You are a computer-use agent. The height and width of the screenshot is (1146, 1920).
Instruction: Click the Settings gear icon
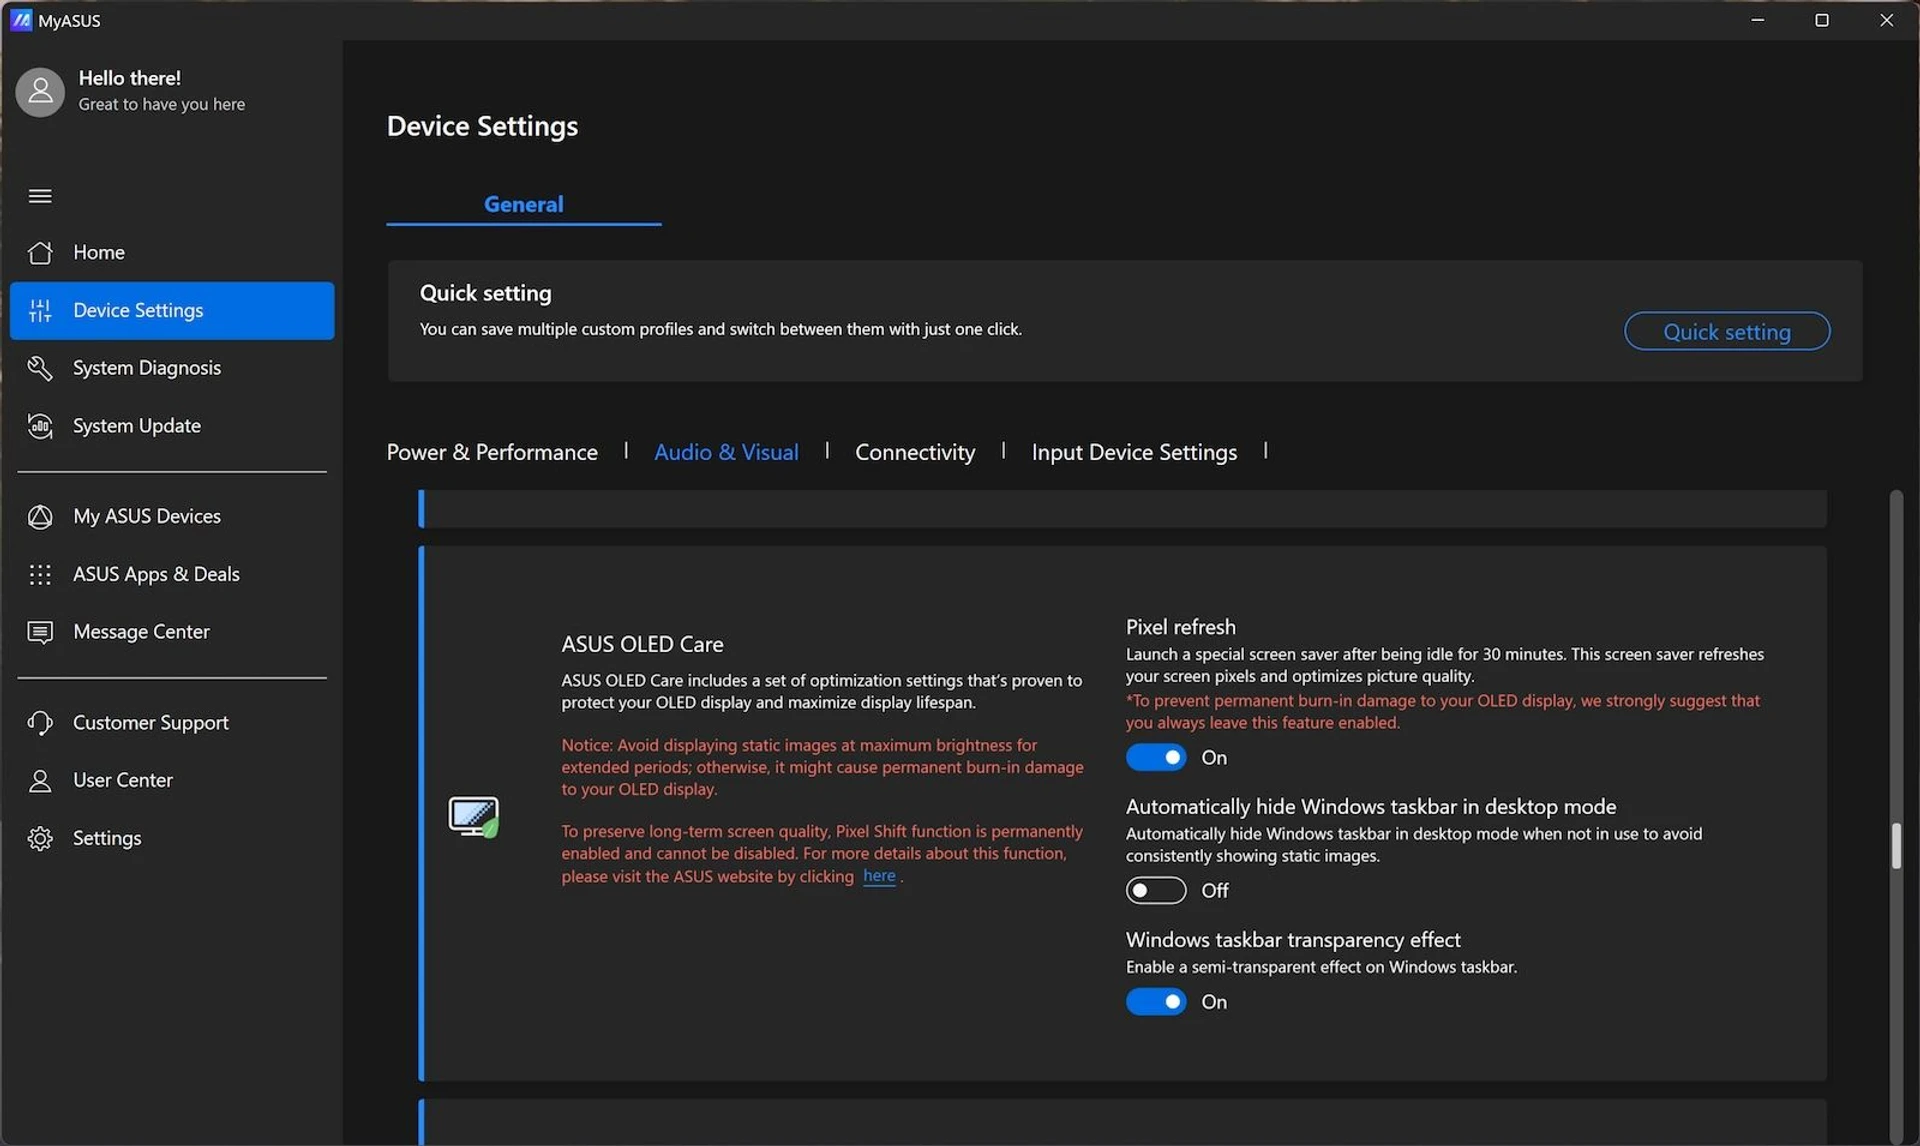[40, 839]
